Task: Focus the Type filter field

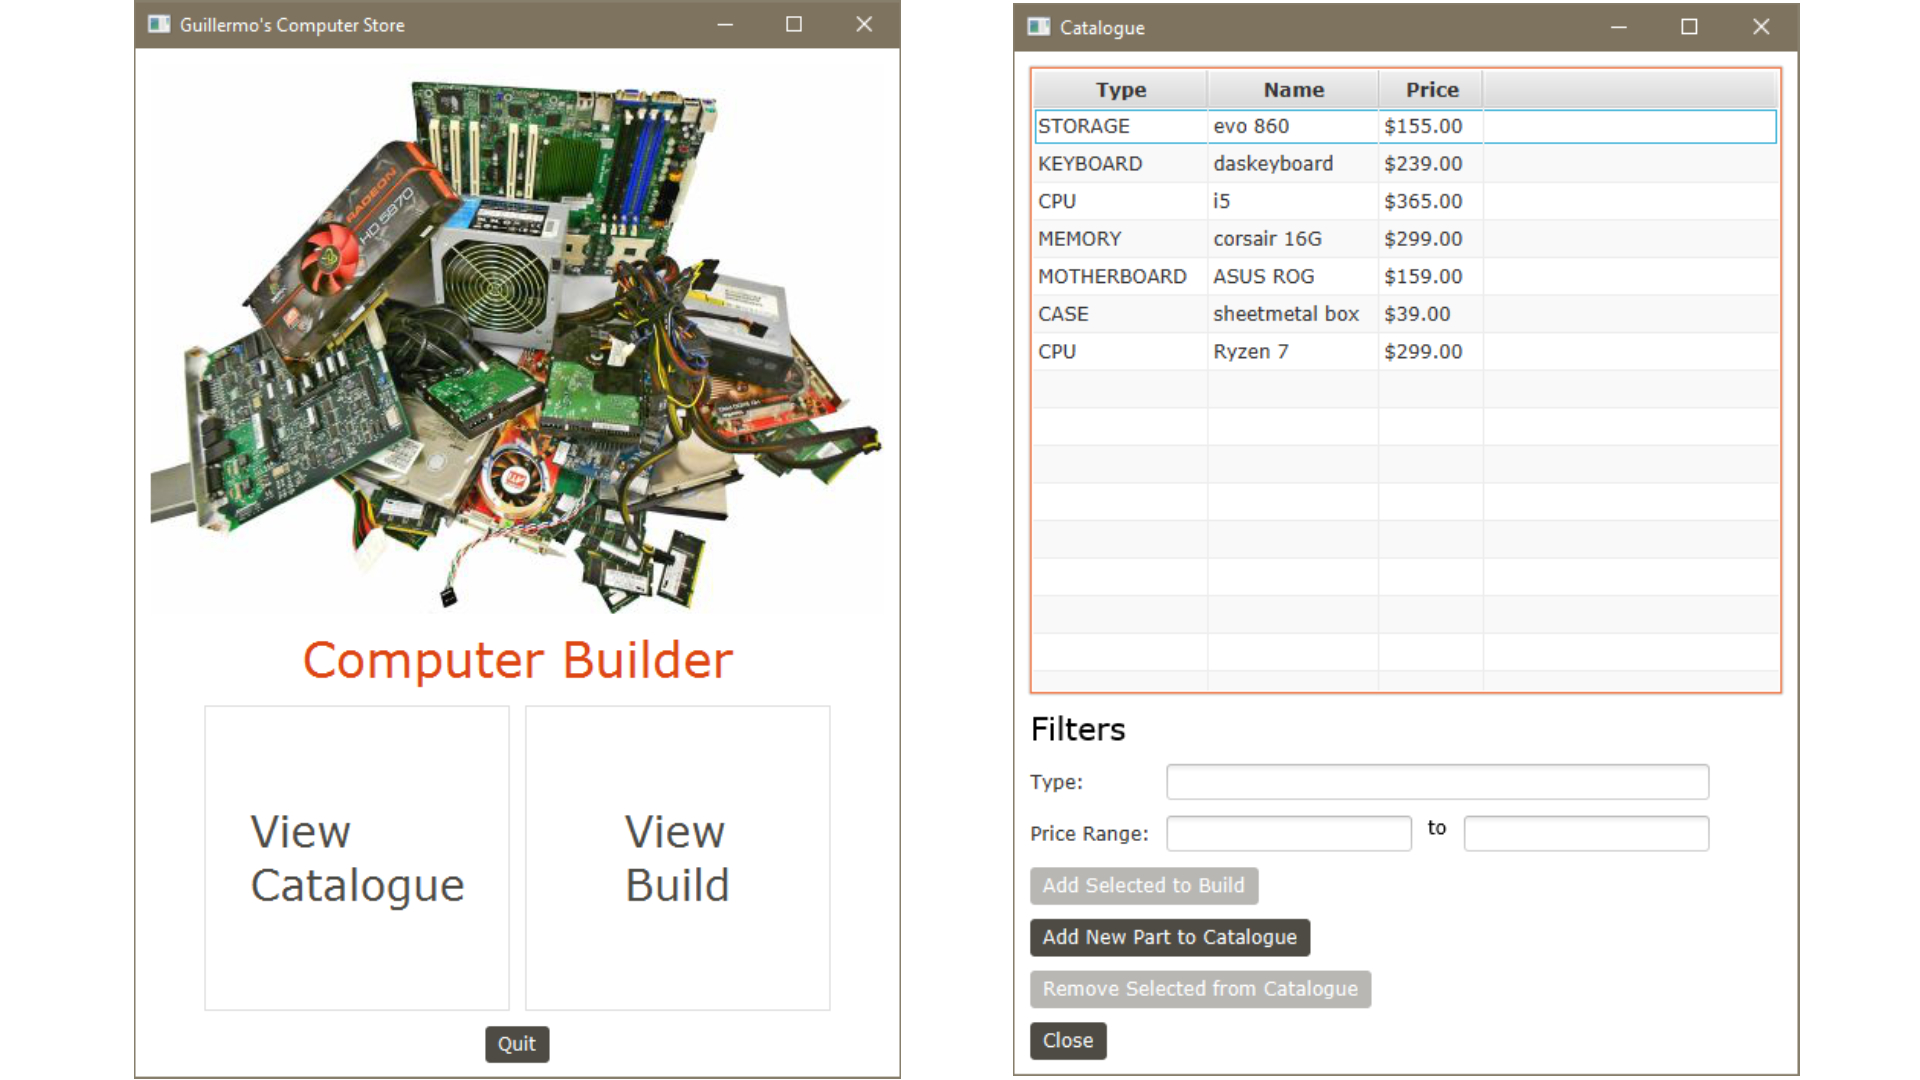Action: click(x=1437, y=782)
